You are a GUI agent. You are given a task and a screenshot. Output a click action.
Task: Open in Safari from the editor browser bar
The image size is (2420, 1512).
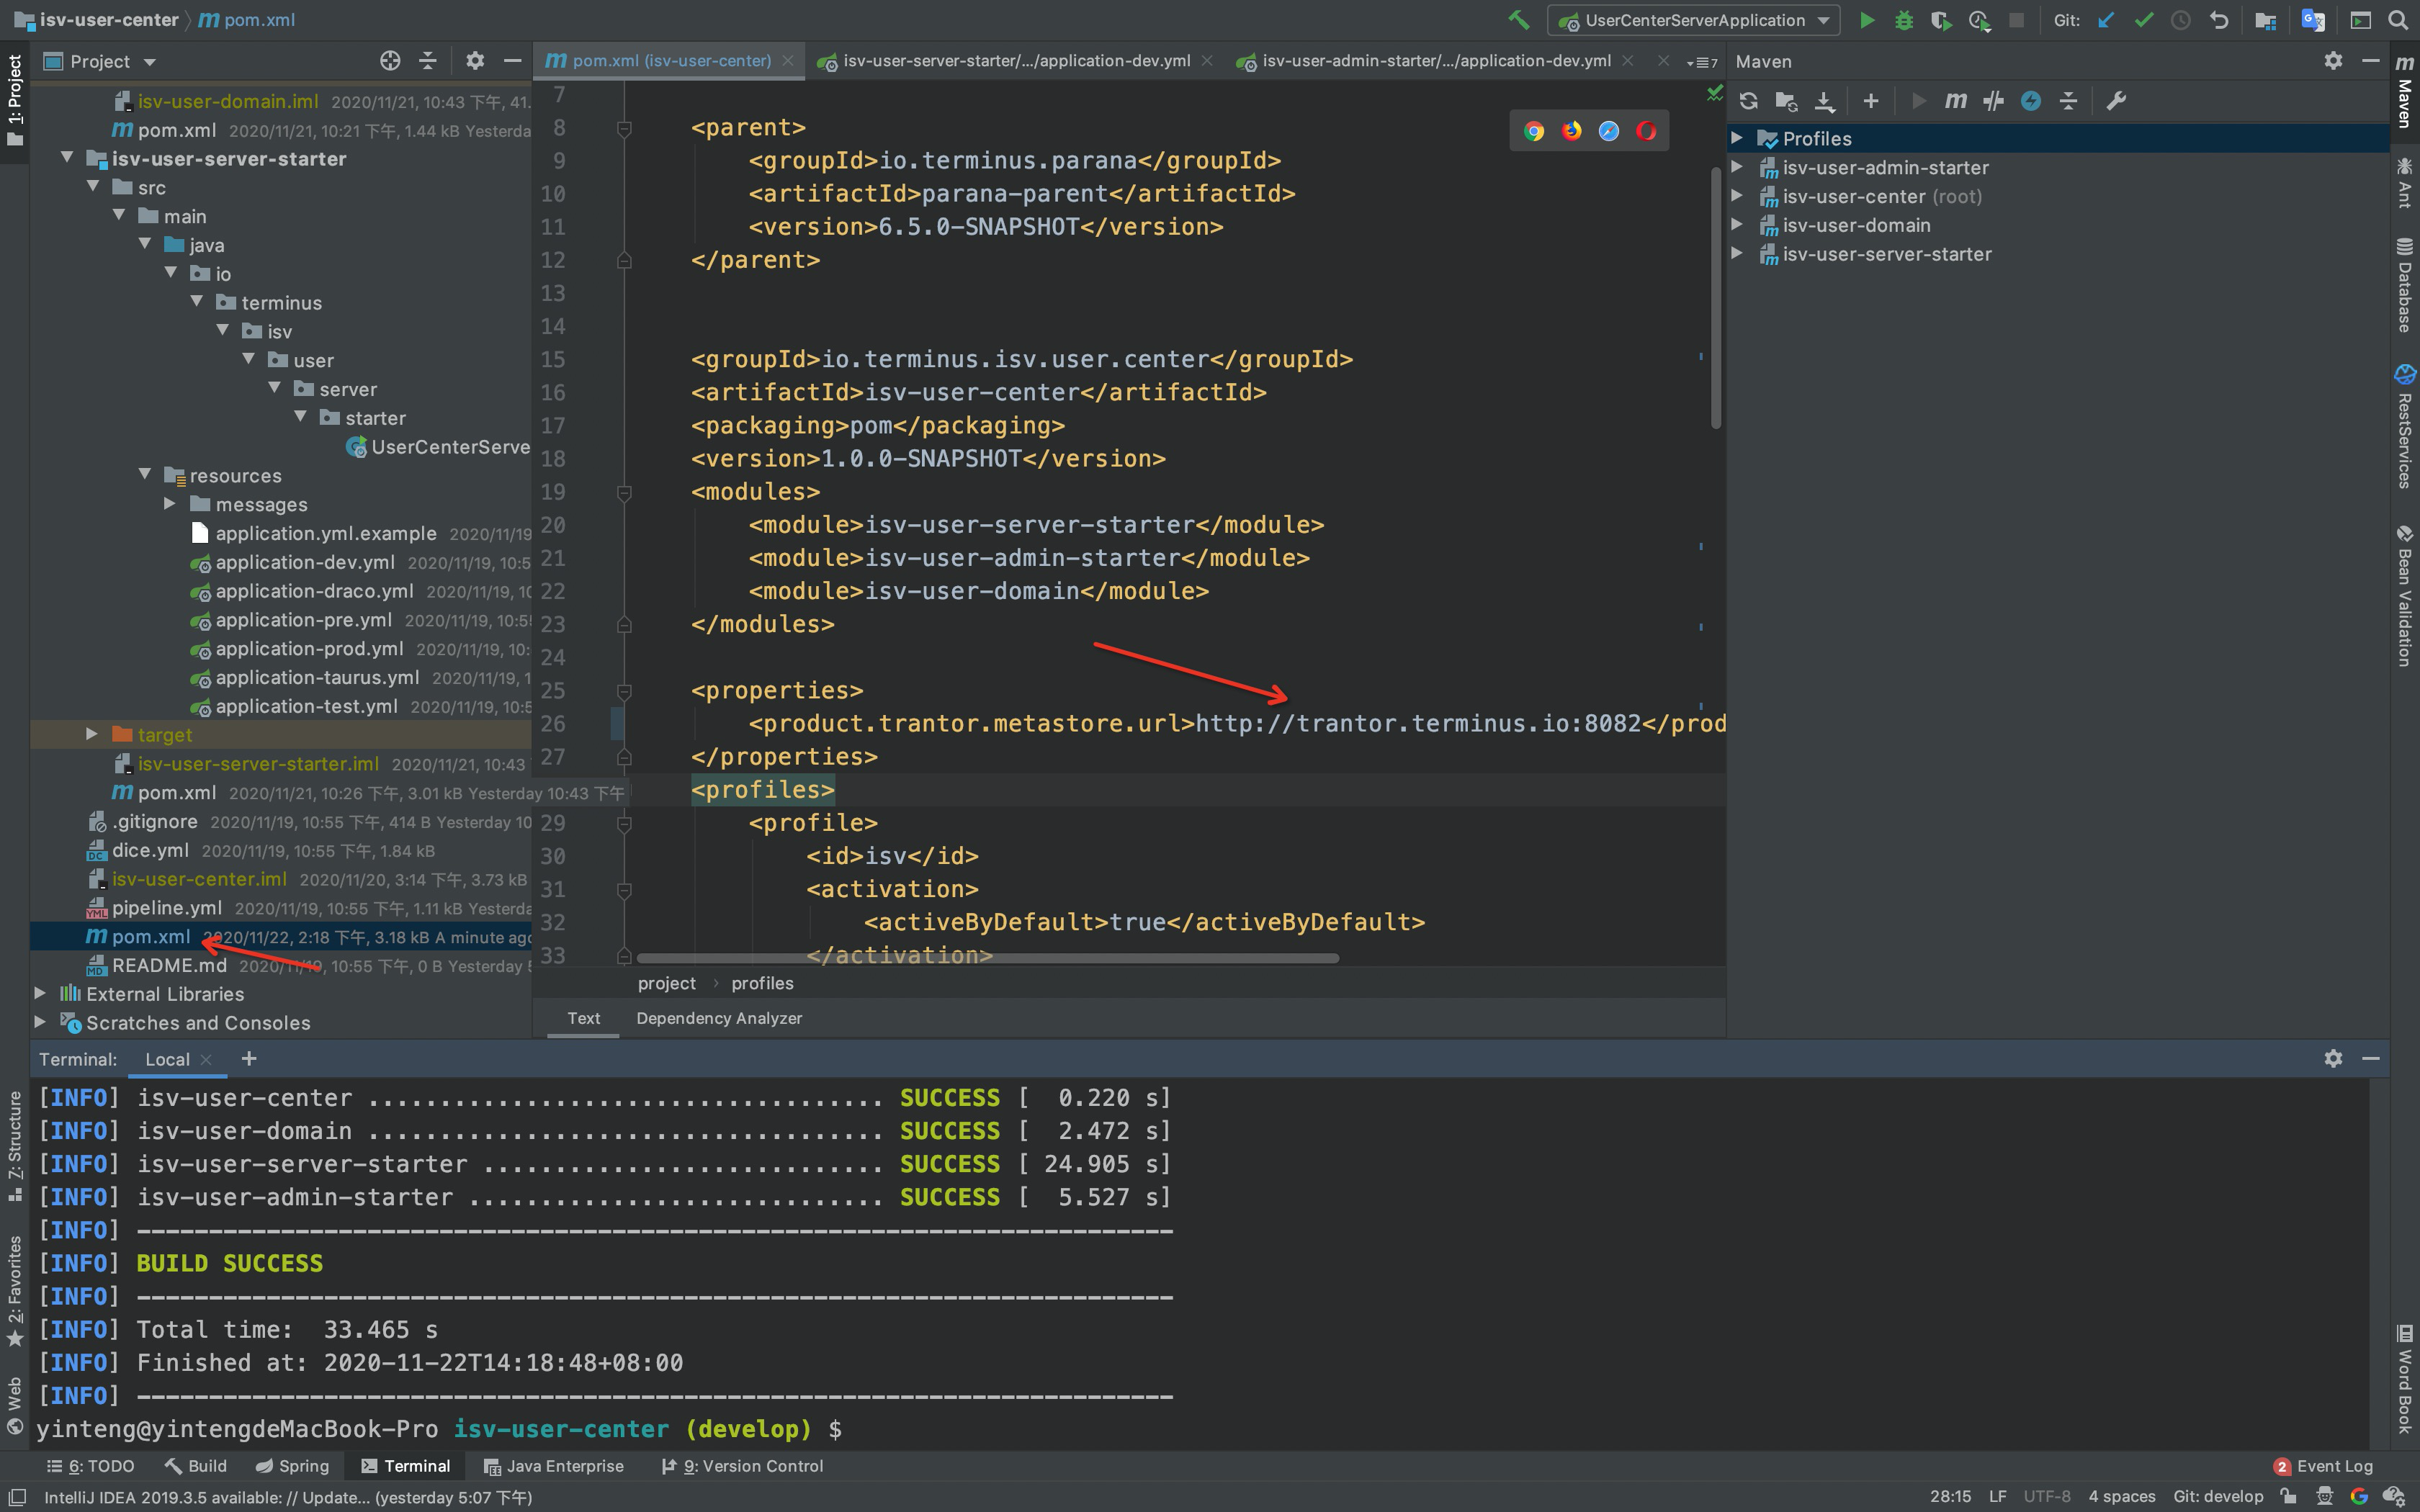(x=1609, y=131)
